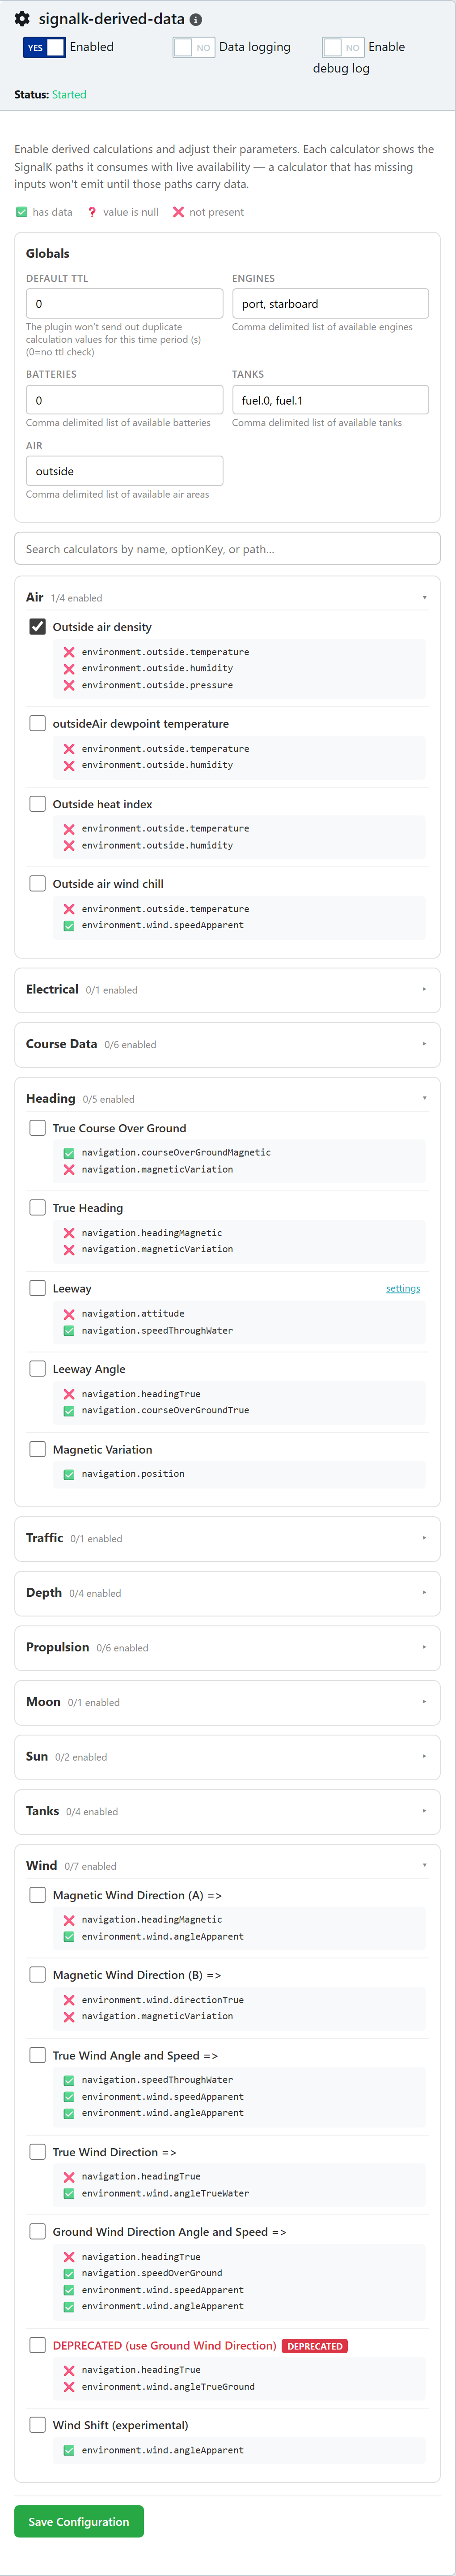Click red X beside environment.outside.pressure
Image resolution: width=456 pixels, height=2576 pixels.
pyautogui.click(x=69, y=685)
